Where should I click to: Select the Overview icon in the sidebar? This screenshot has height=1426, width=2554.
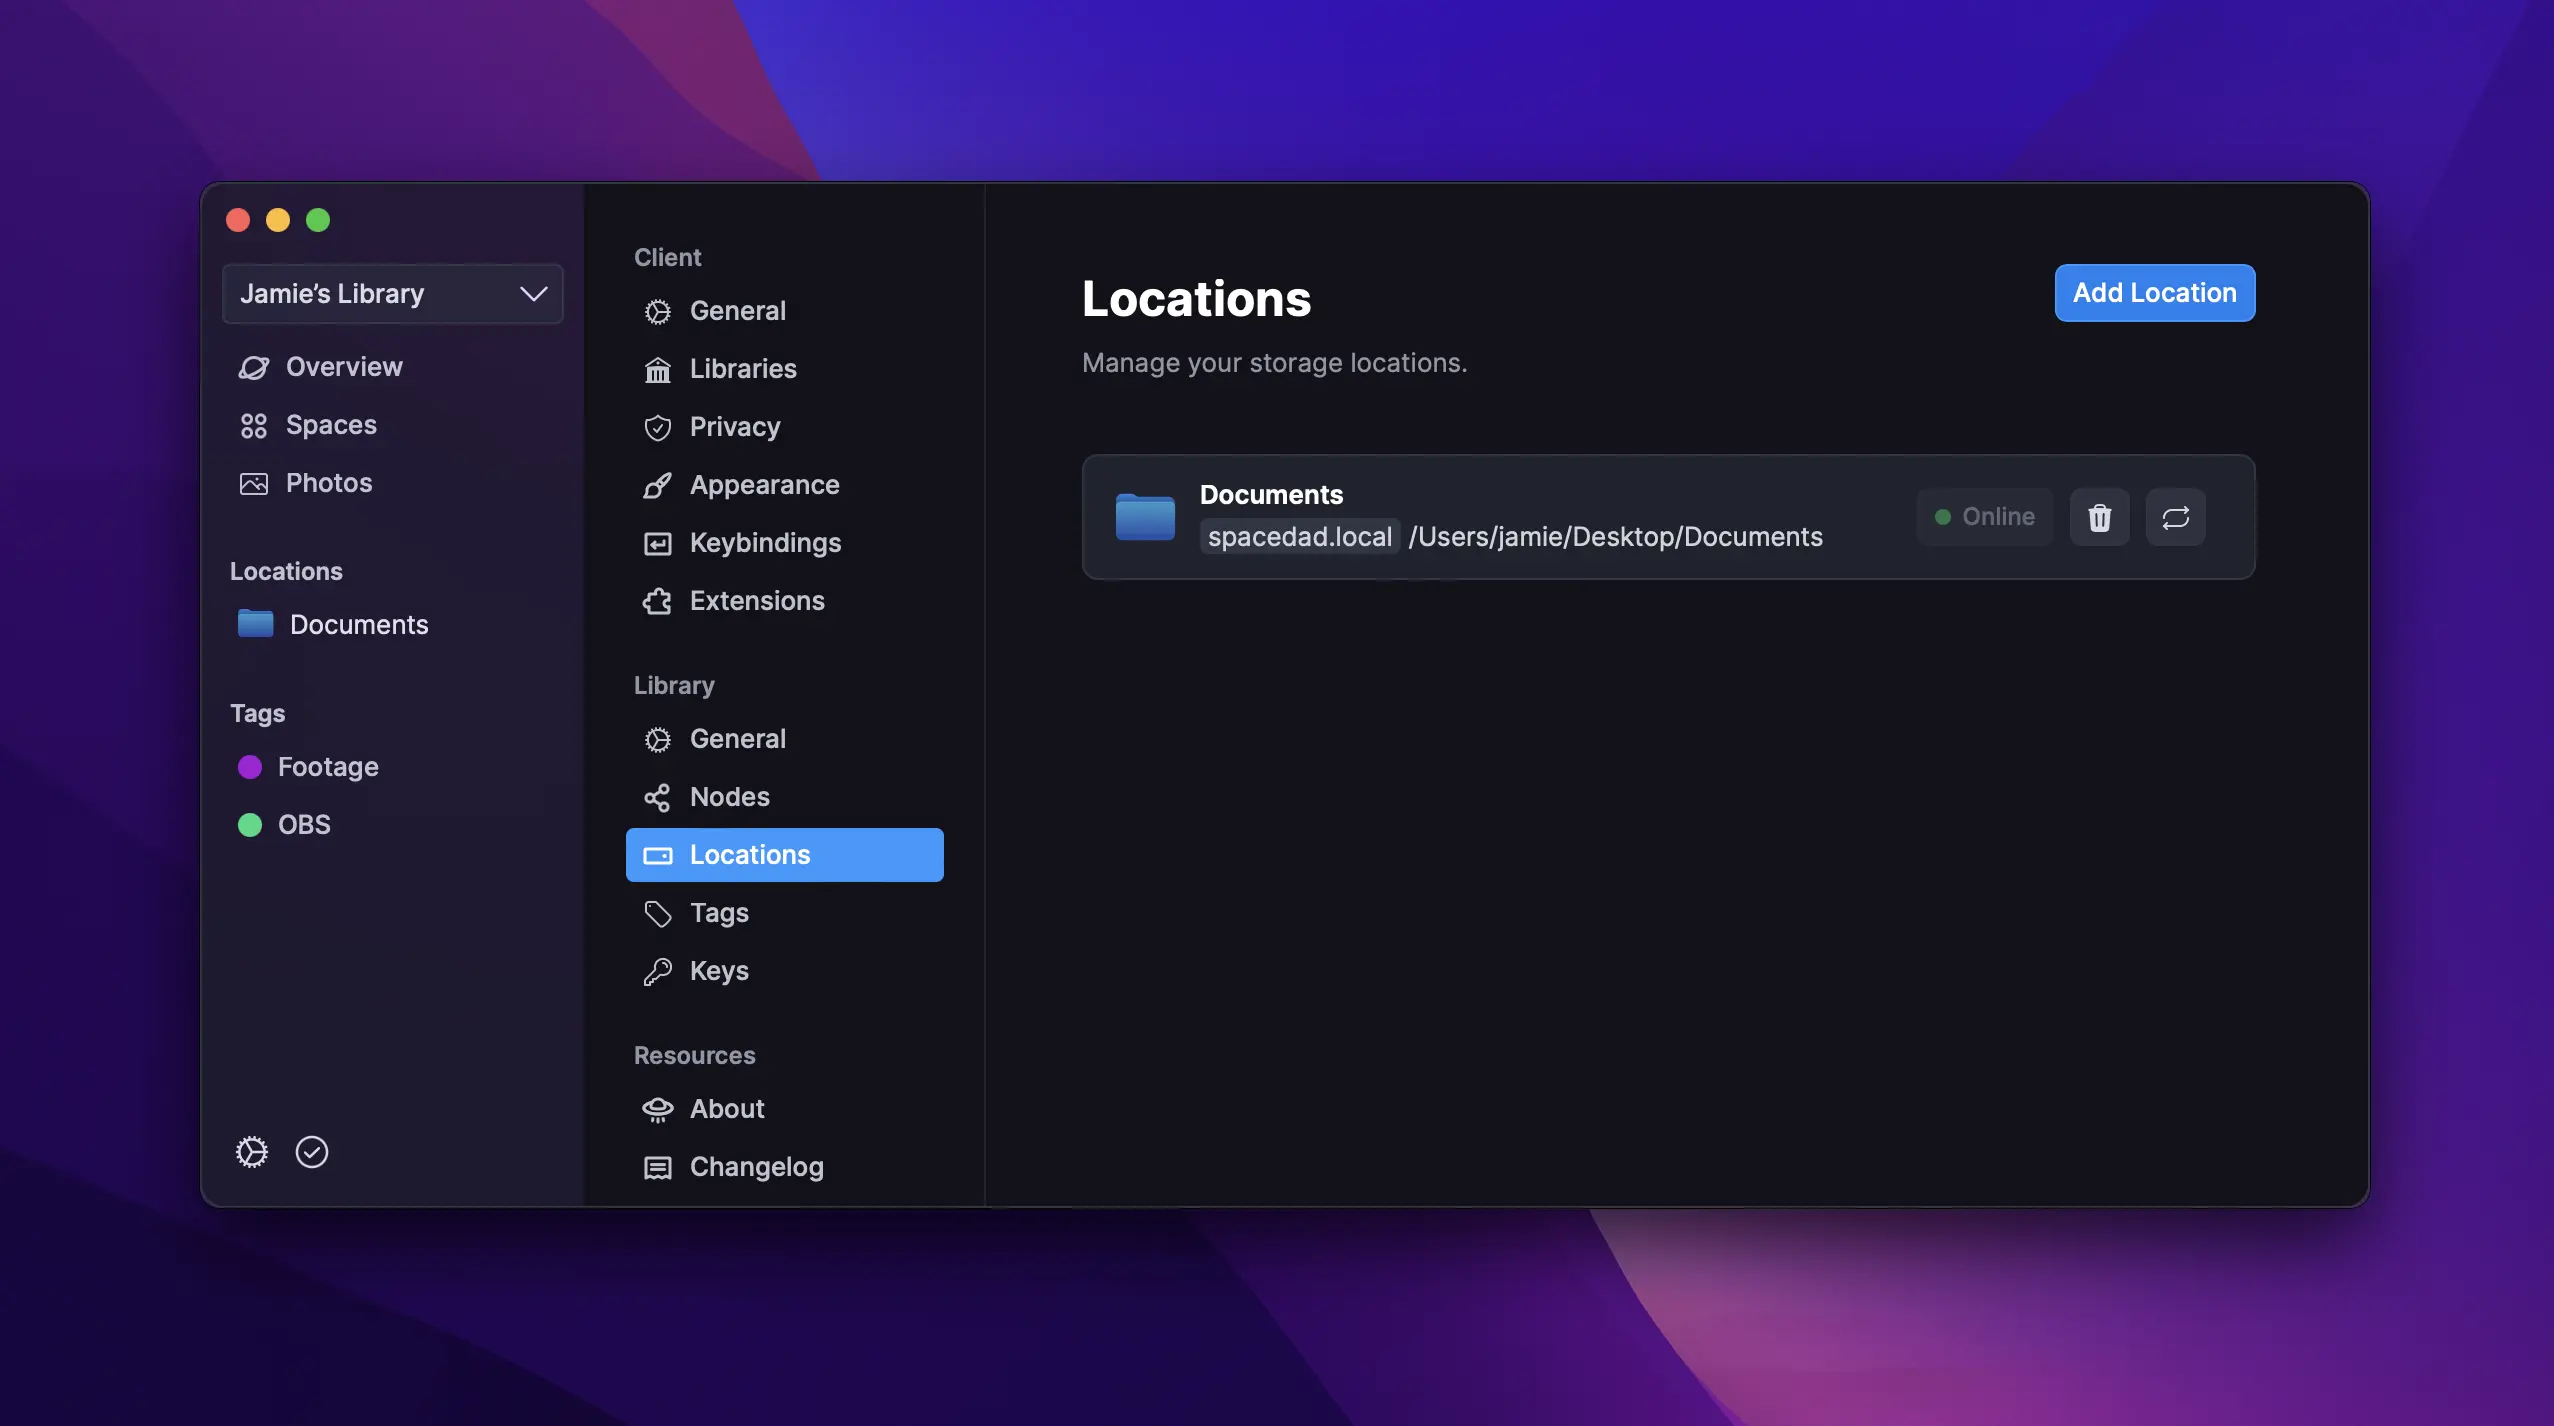253,366
